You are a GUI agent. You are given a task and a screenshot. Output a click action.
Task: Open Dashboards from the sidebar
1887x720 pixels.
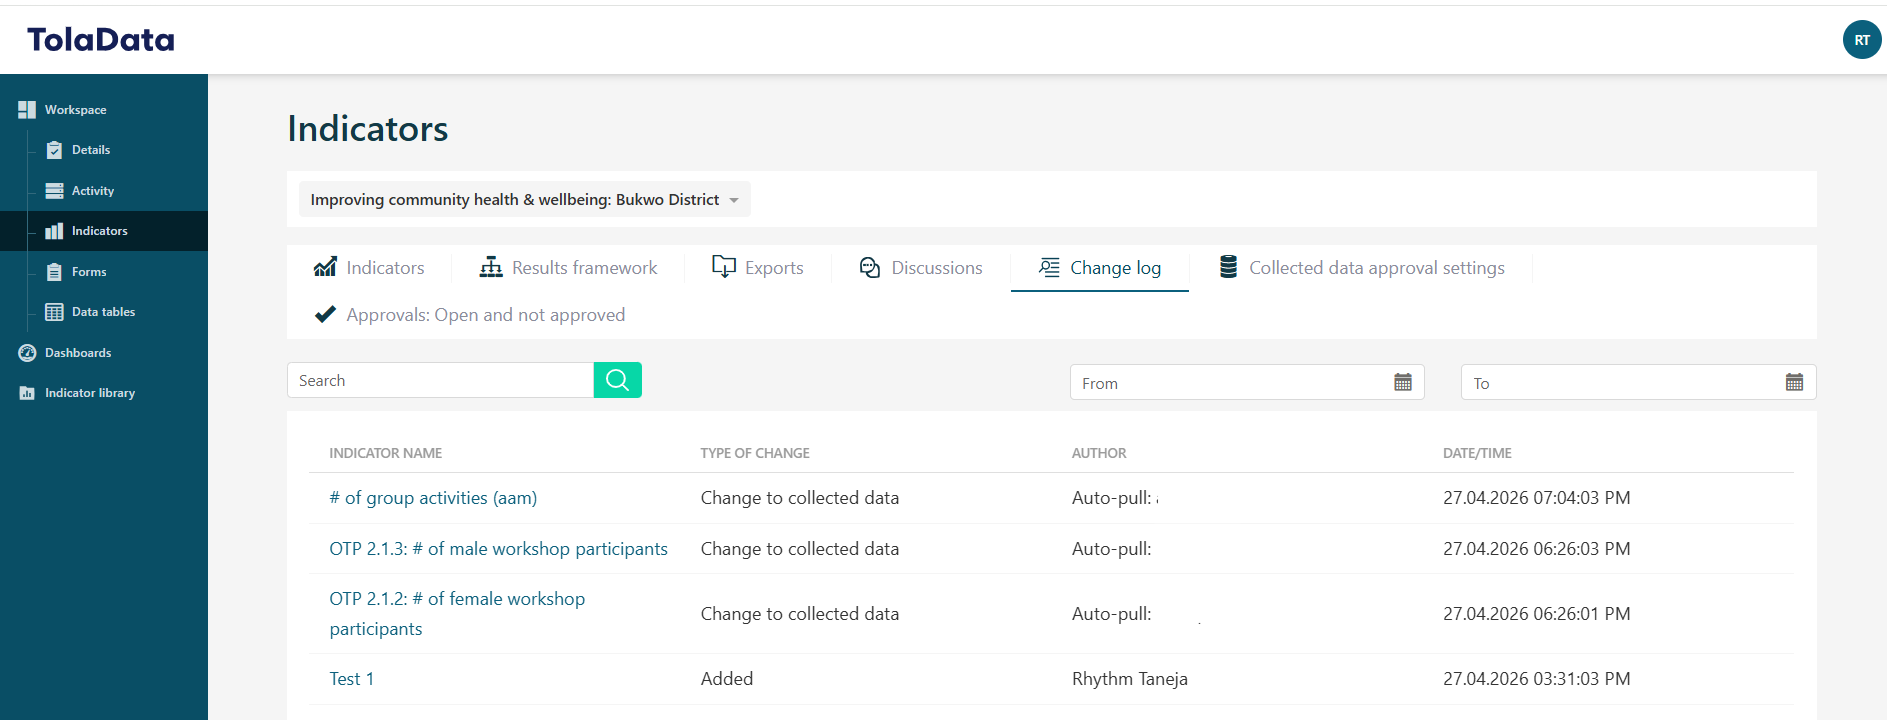[78, 353]
